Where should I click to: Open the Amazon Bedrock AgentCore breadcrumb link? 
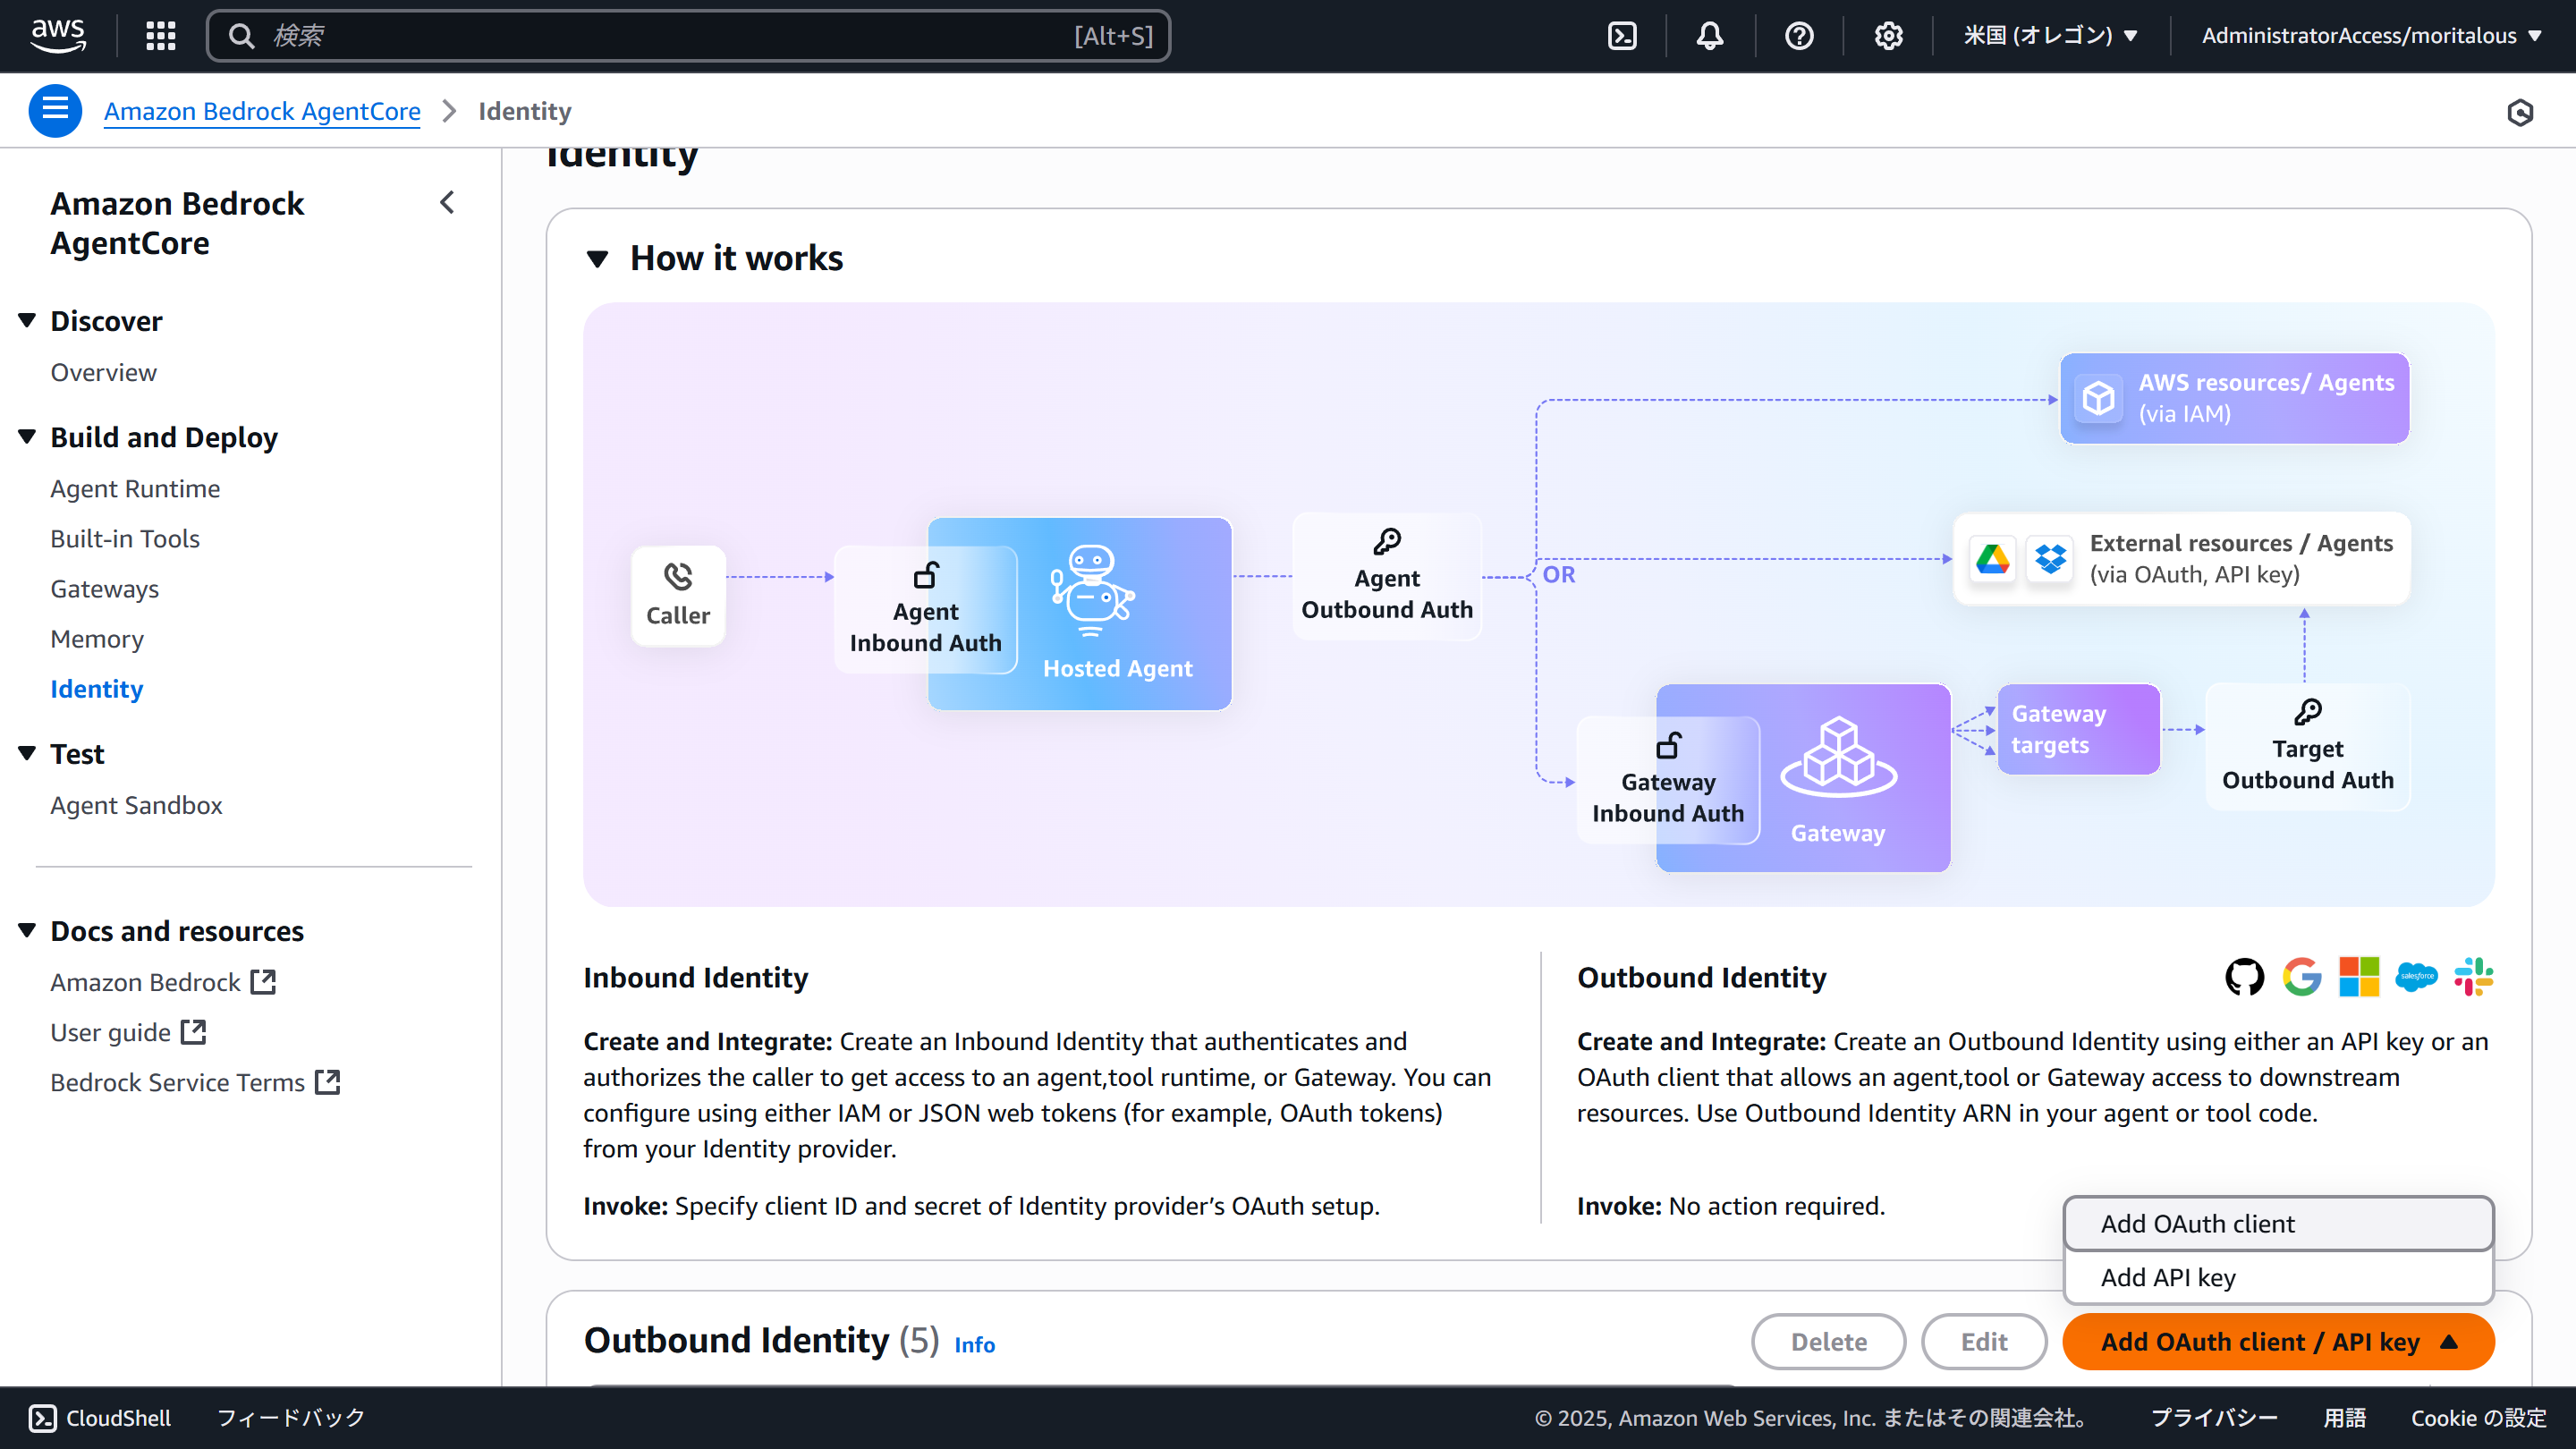262,111
